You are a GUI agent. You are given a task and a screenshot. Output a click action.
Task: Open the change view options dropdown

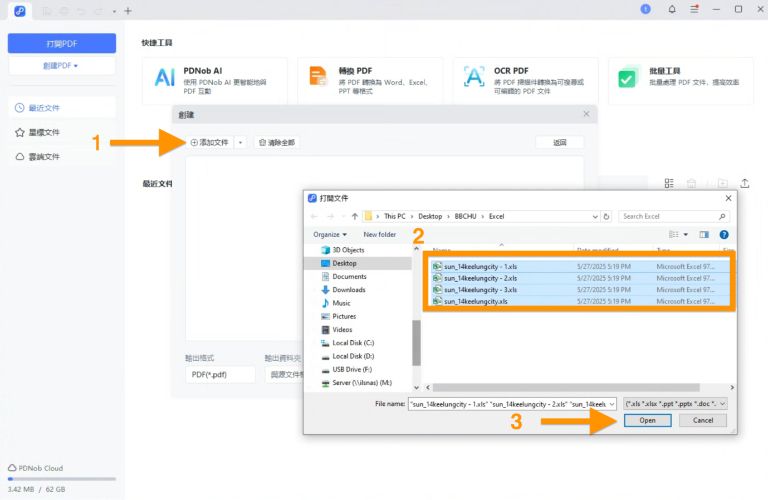pos(686,235)
